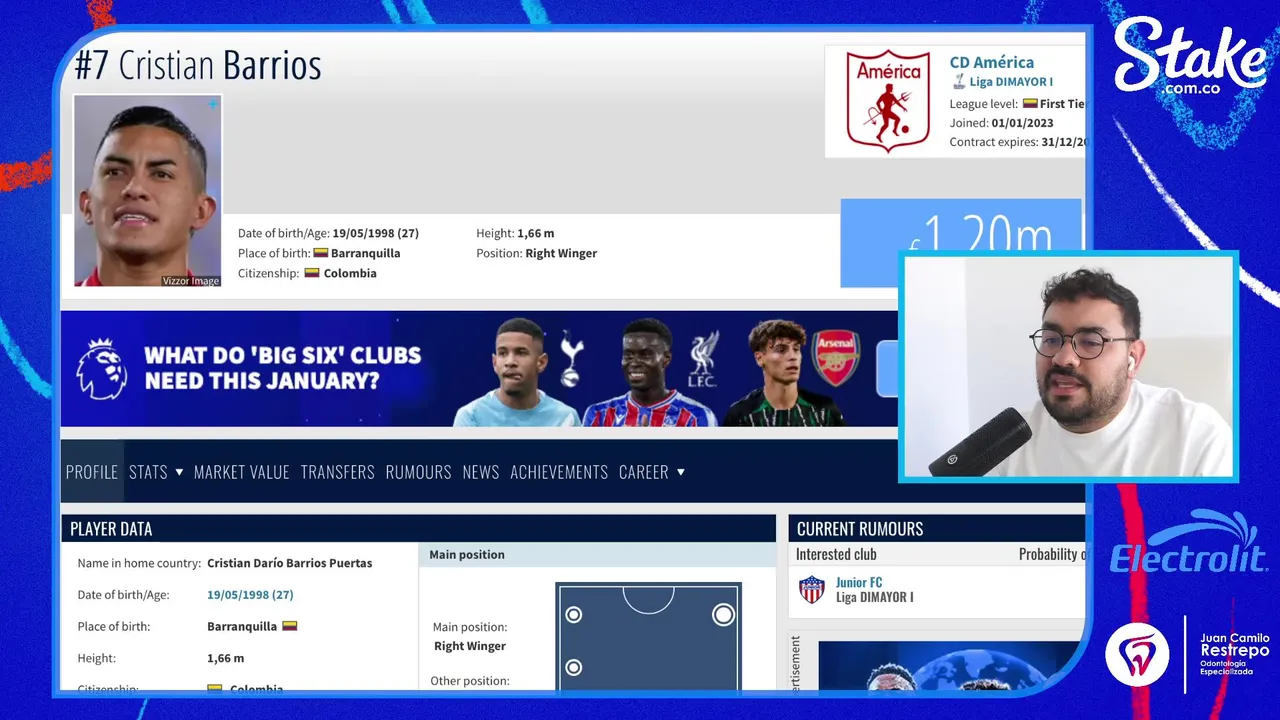Open the Junior FC rumour link
Screen dimensions: 1280x720
859,582
